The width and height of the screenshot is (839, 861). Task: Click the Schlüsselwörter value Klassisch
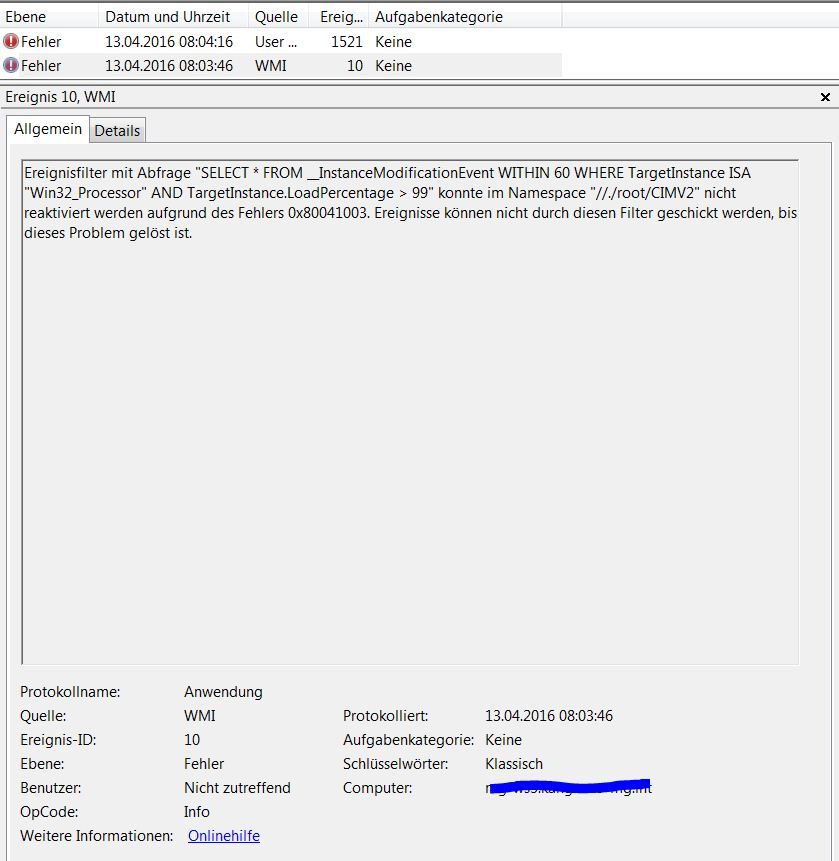point(514,764)
